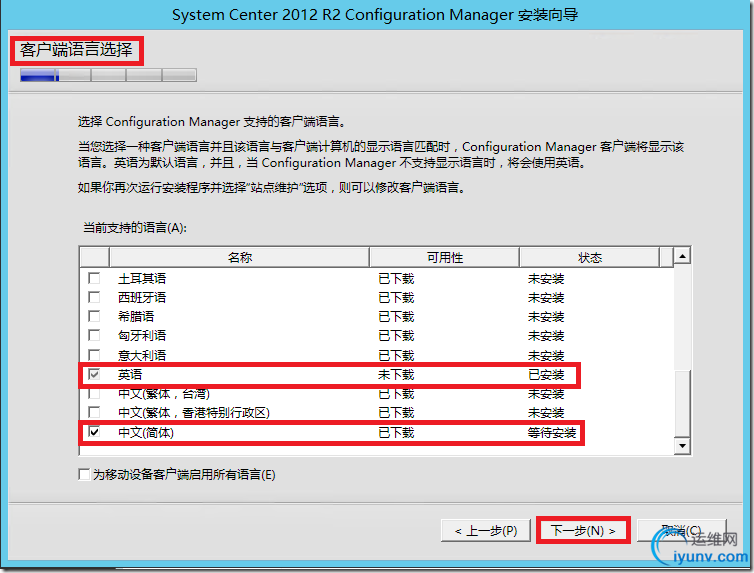Screen dimensions: 754x573
Task: Click the language list scroll up arrow
Action: click(682, 255)
